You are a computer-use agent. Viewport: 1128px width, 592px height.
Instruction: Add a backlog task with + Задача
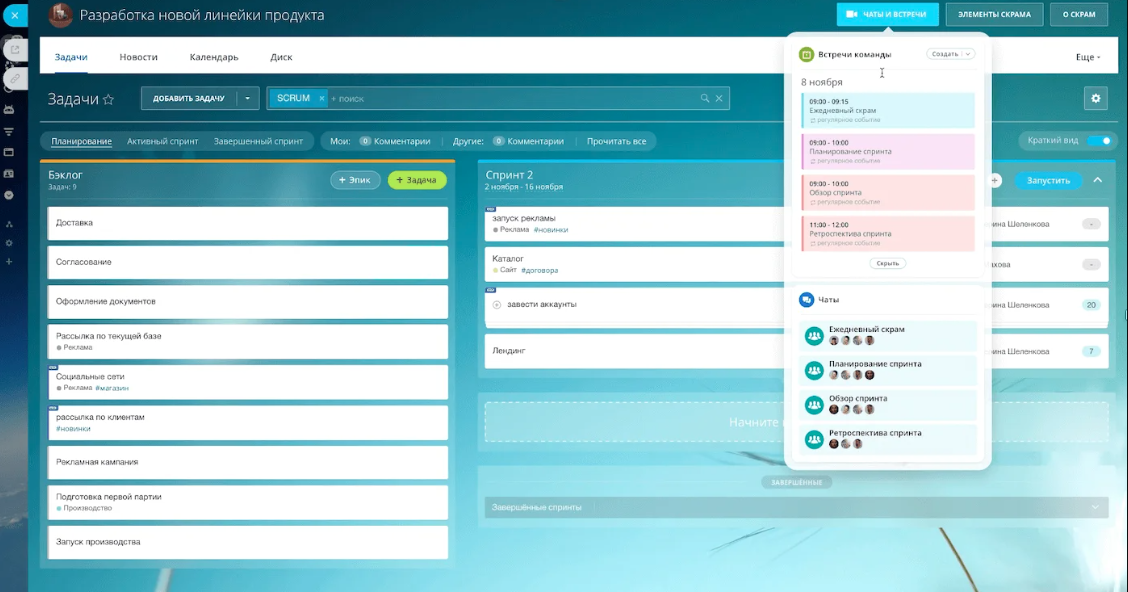(x=417, y=181)
